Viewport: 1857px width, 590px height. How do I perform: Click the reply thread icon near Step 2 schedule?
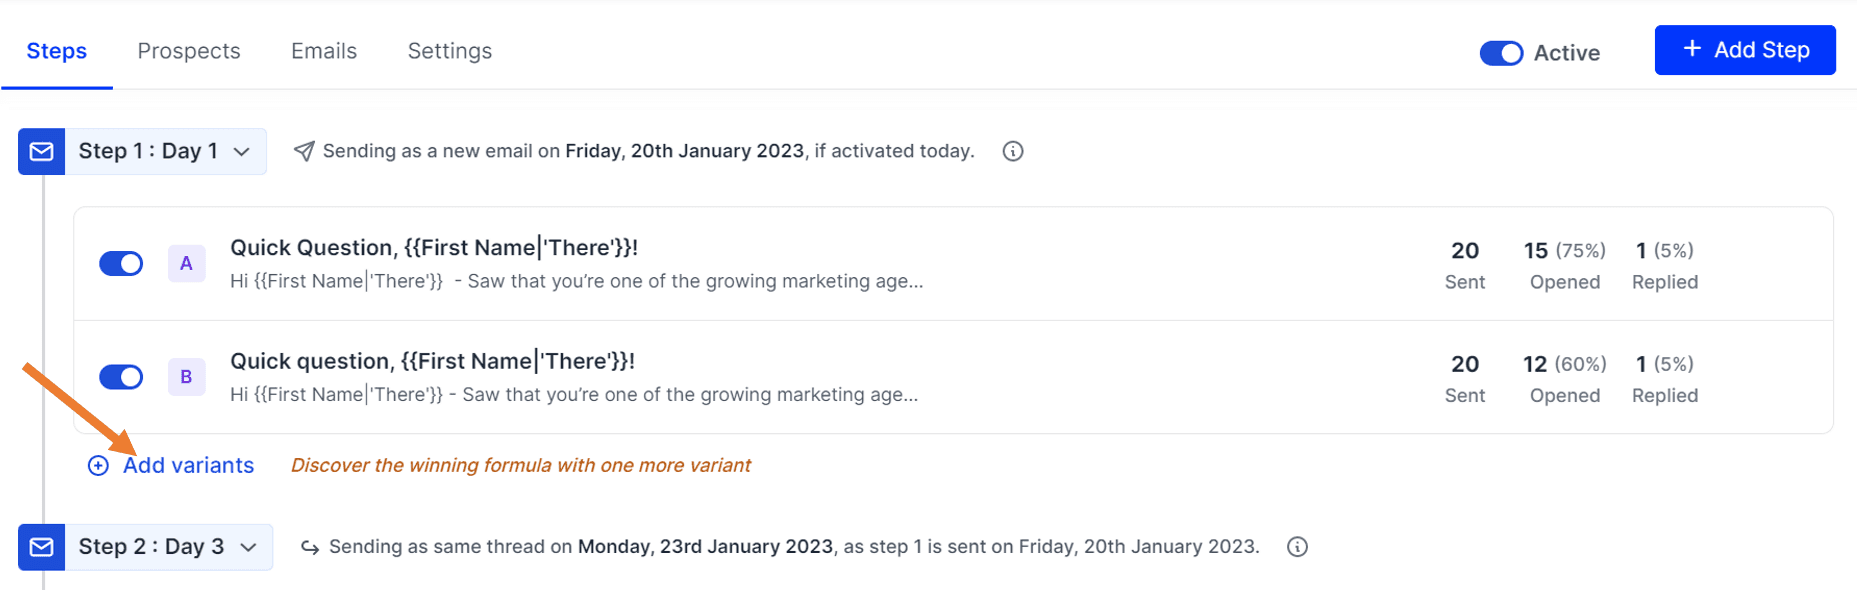coord(309,547)
